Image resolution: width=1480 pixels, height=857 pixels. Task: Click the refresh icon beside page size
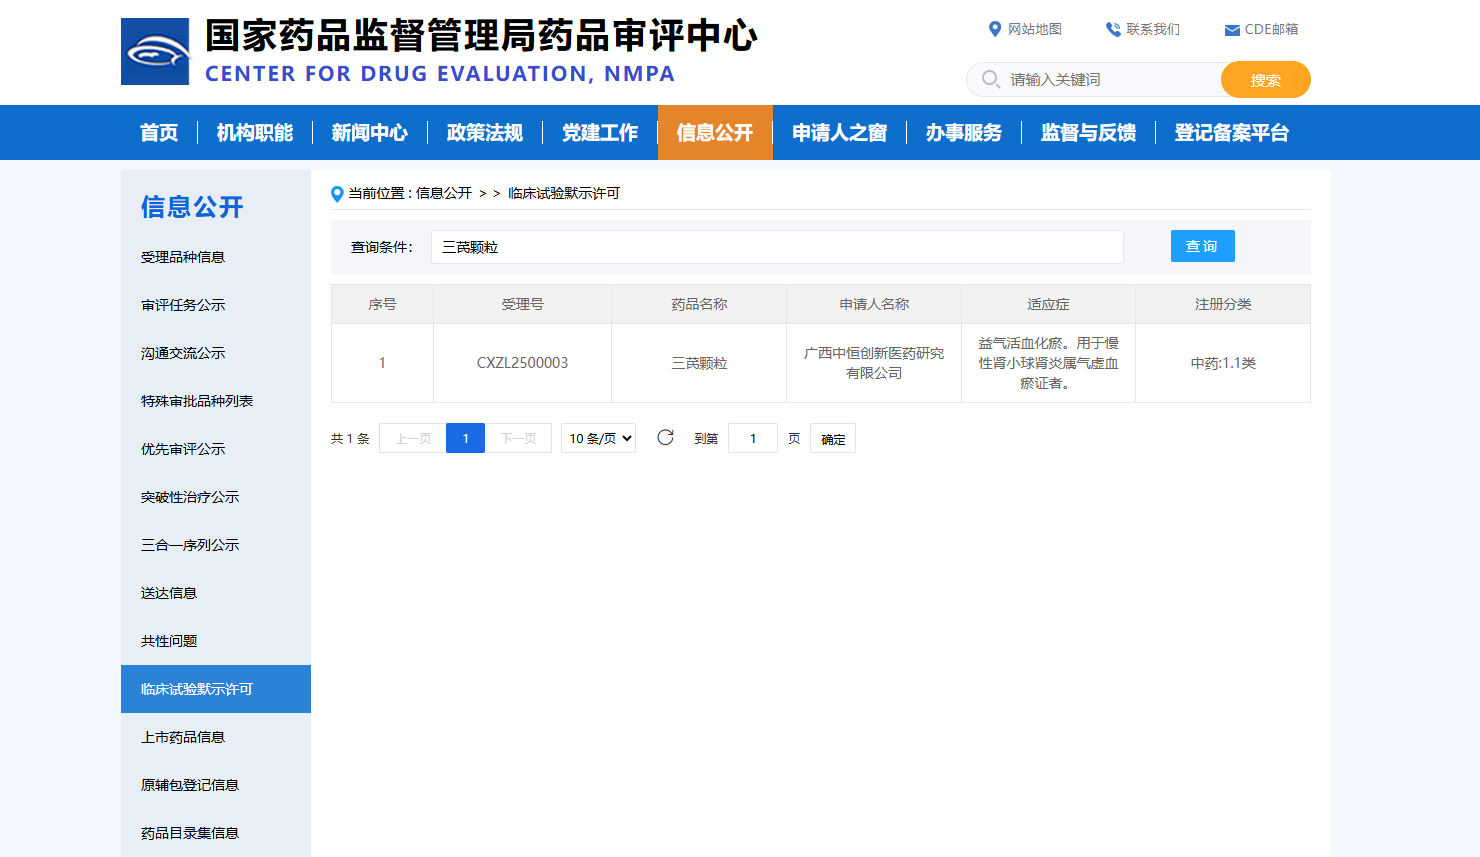(665, 438)
